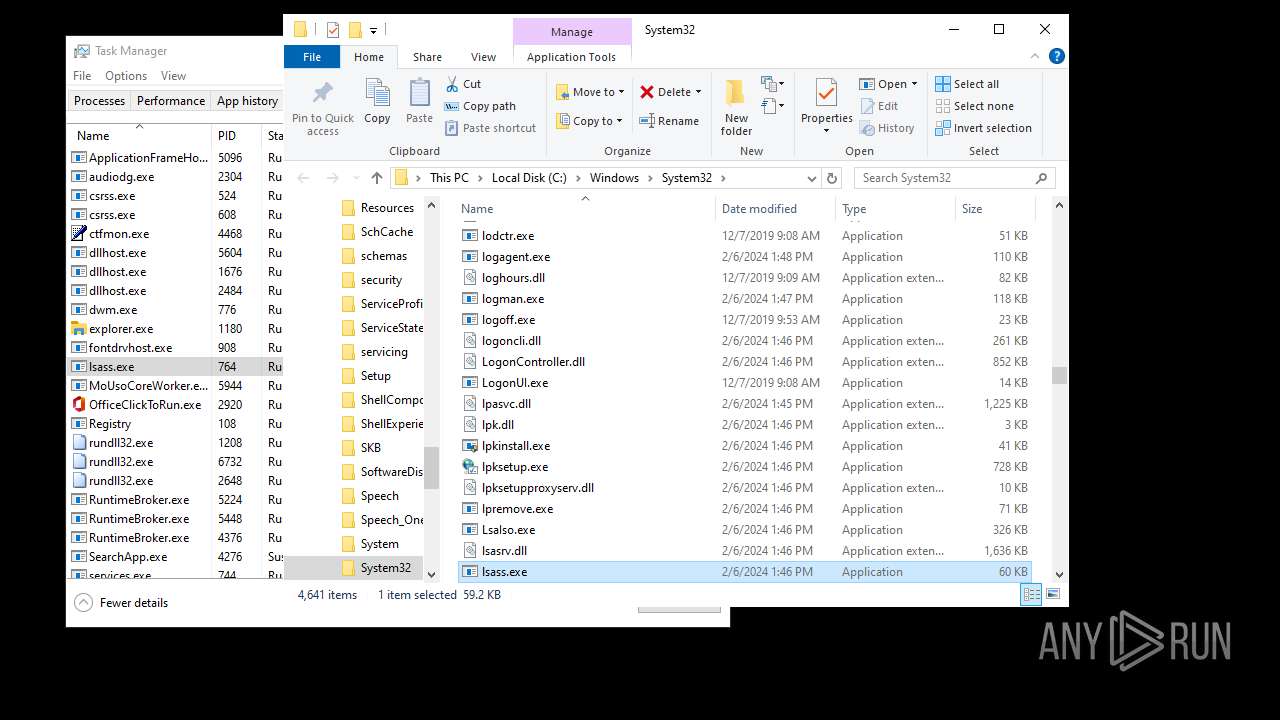1280x720 pixels.
Task: Open the Performance tab in Task Manager
Action: point(171,101)
